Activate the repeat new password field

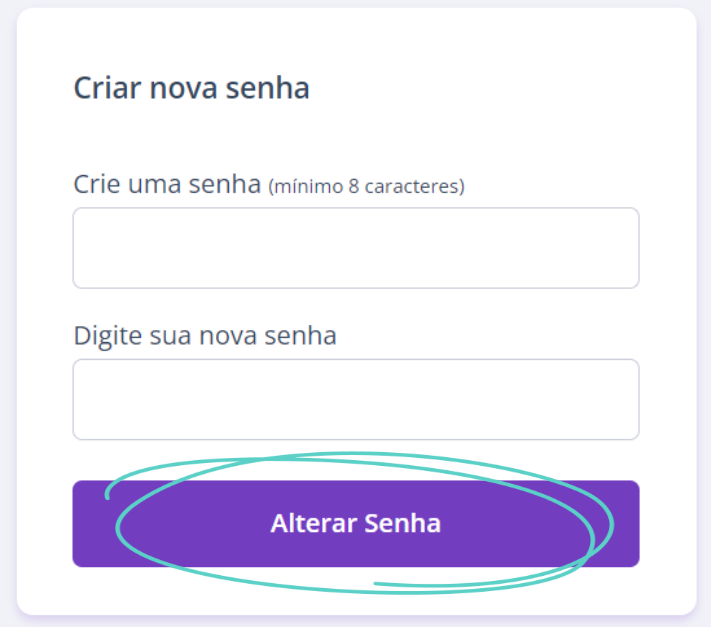pos(356,399)
